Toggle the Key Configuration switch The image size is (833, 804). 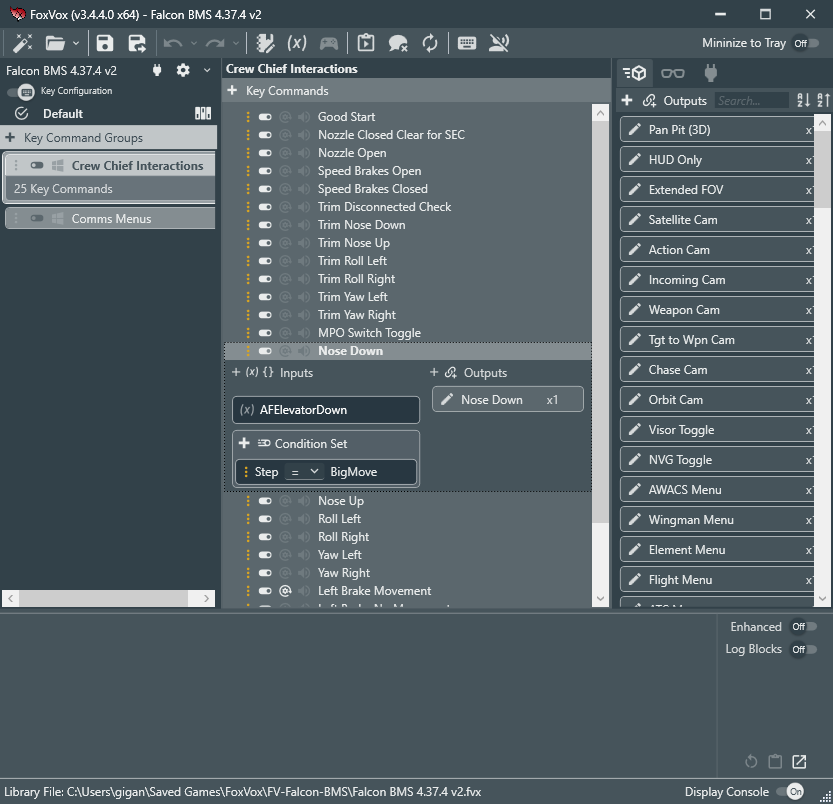(21, 91)
